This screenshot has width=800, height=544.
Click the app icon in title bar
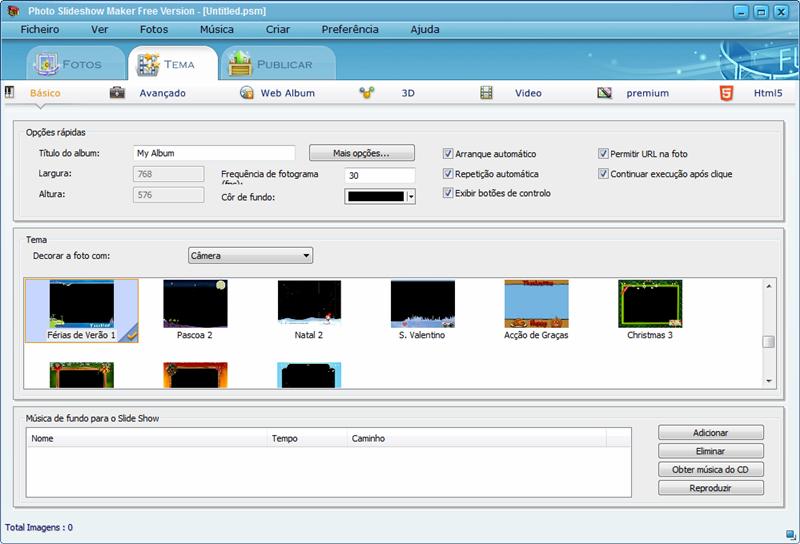pyautogui.click(x=14, y=10)
